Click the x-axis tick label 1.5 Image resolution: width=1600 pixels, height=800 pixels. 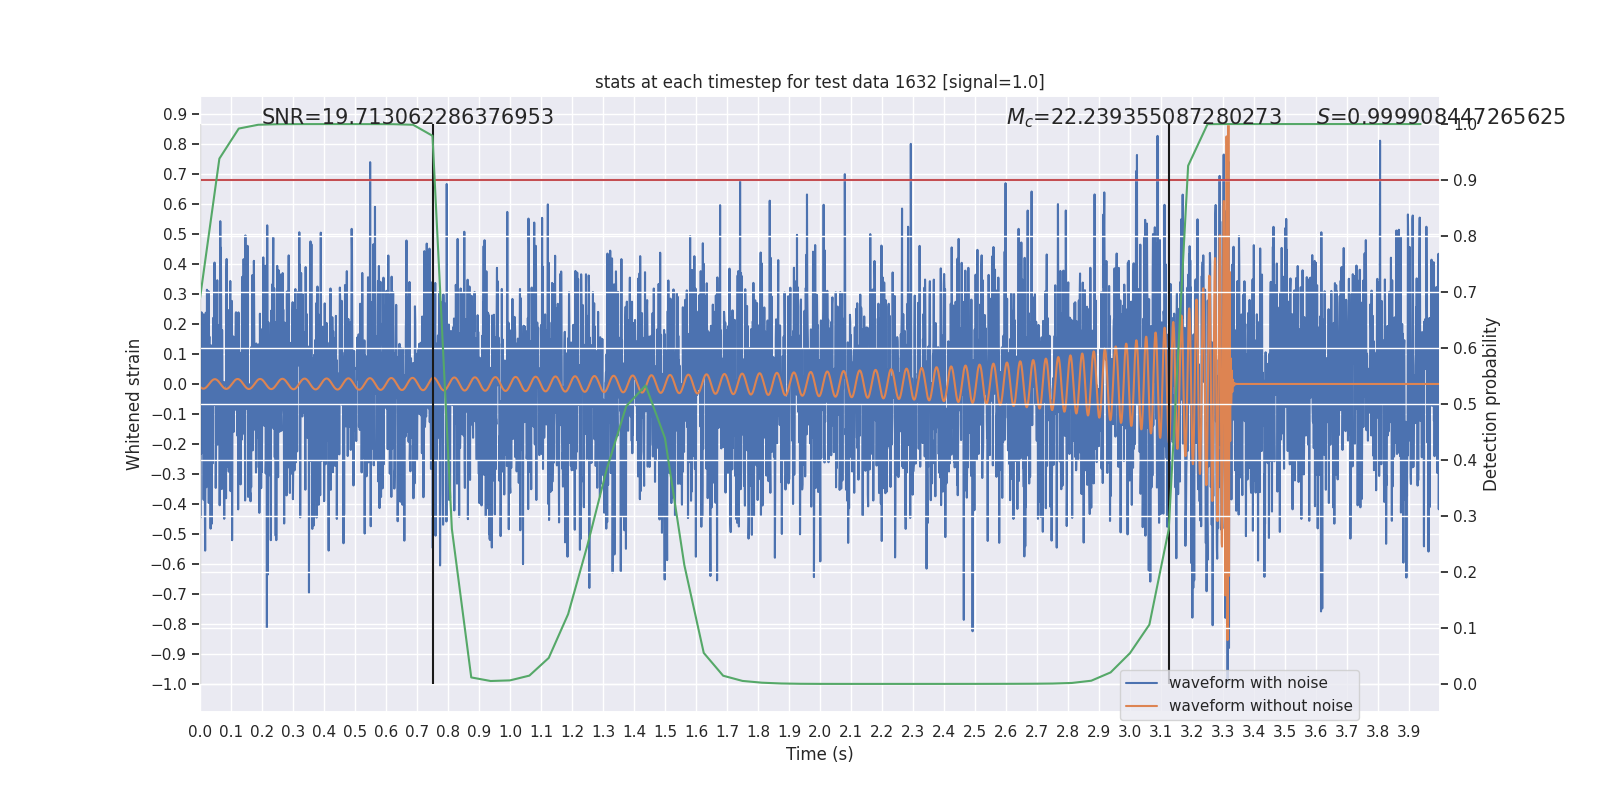(665, 732)
